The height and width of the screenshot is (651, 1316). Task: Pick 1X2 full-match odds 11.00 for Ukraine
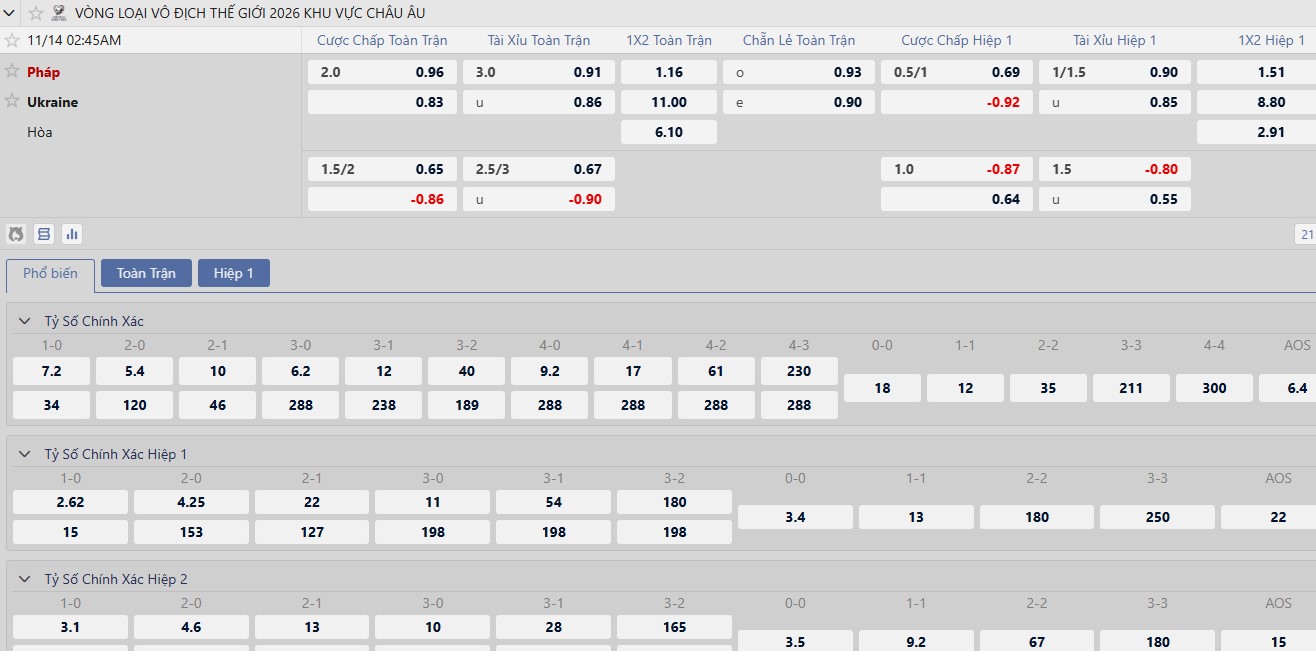[668, 102]
